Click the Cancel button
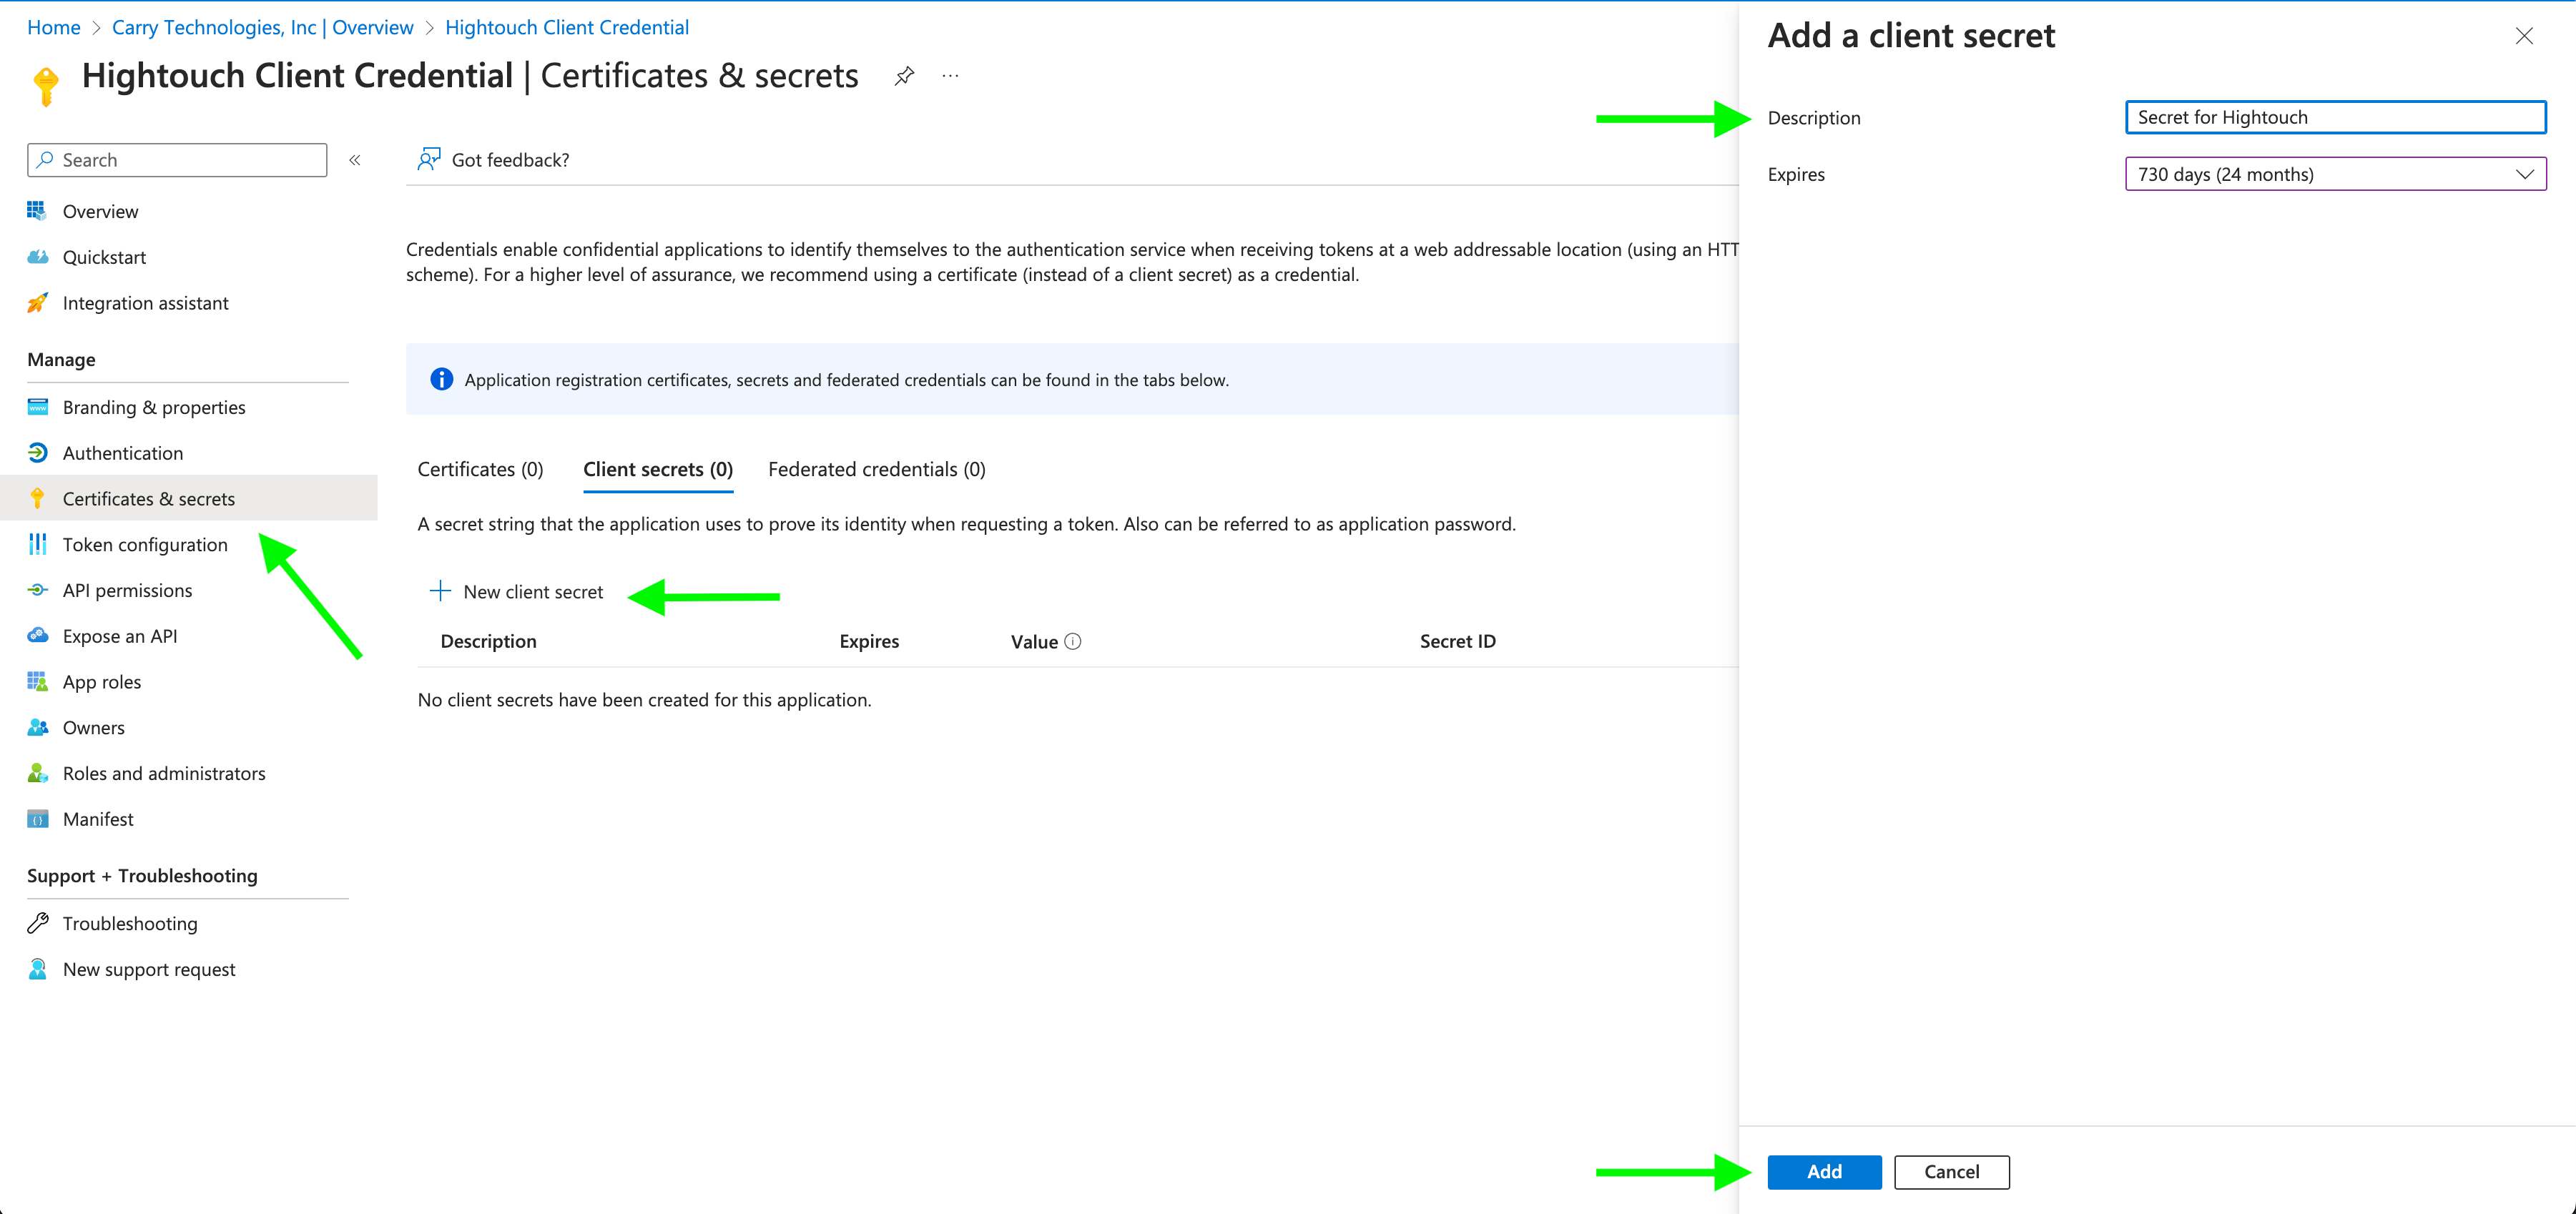The image size is (2576, 1214). click(1951, 1172)
